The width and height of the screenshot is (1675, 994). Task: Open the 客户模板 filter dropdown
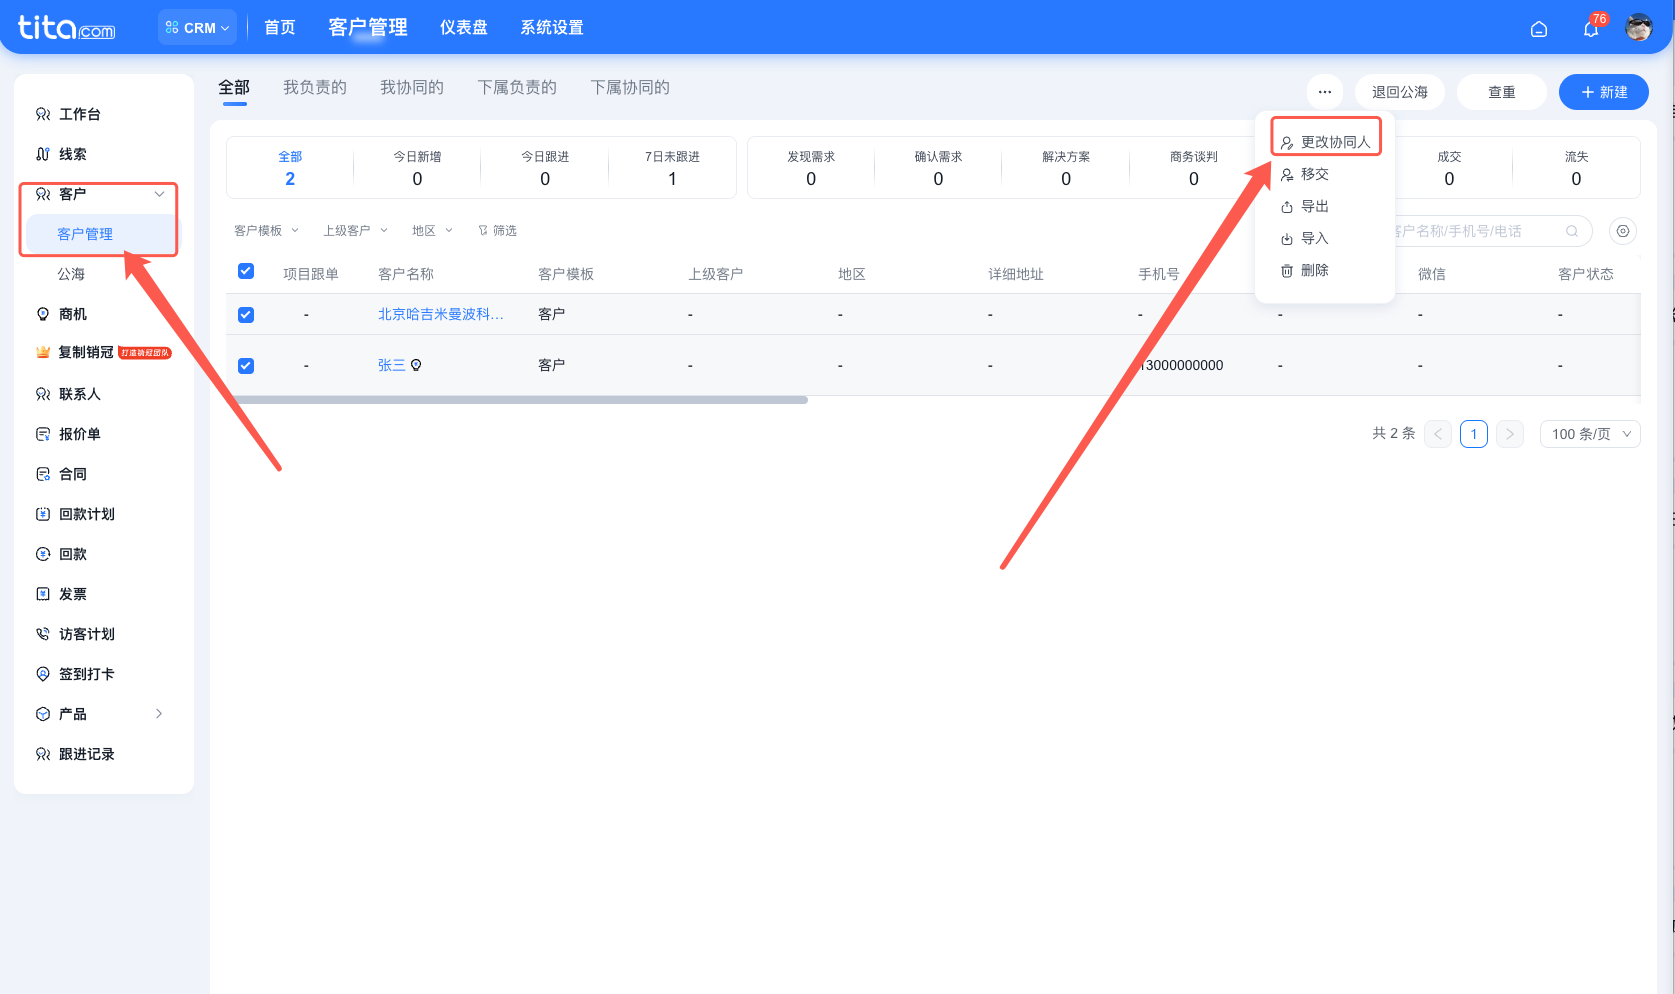tap(266, 231)
